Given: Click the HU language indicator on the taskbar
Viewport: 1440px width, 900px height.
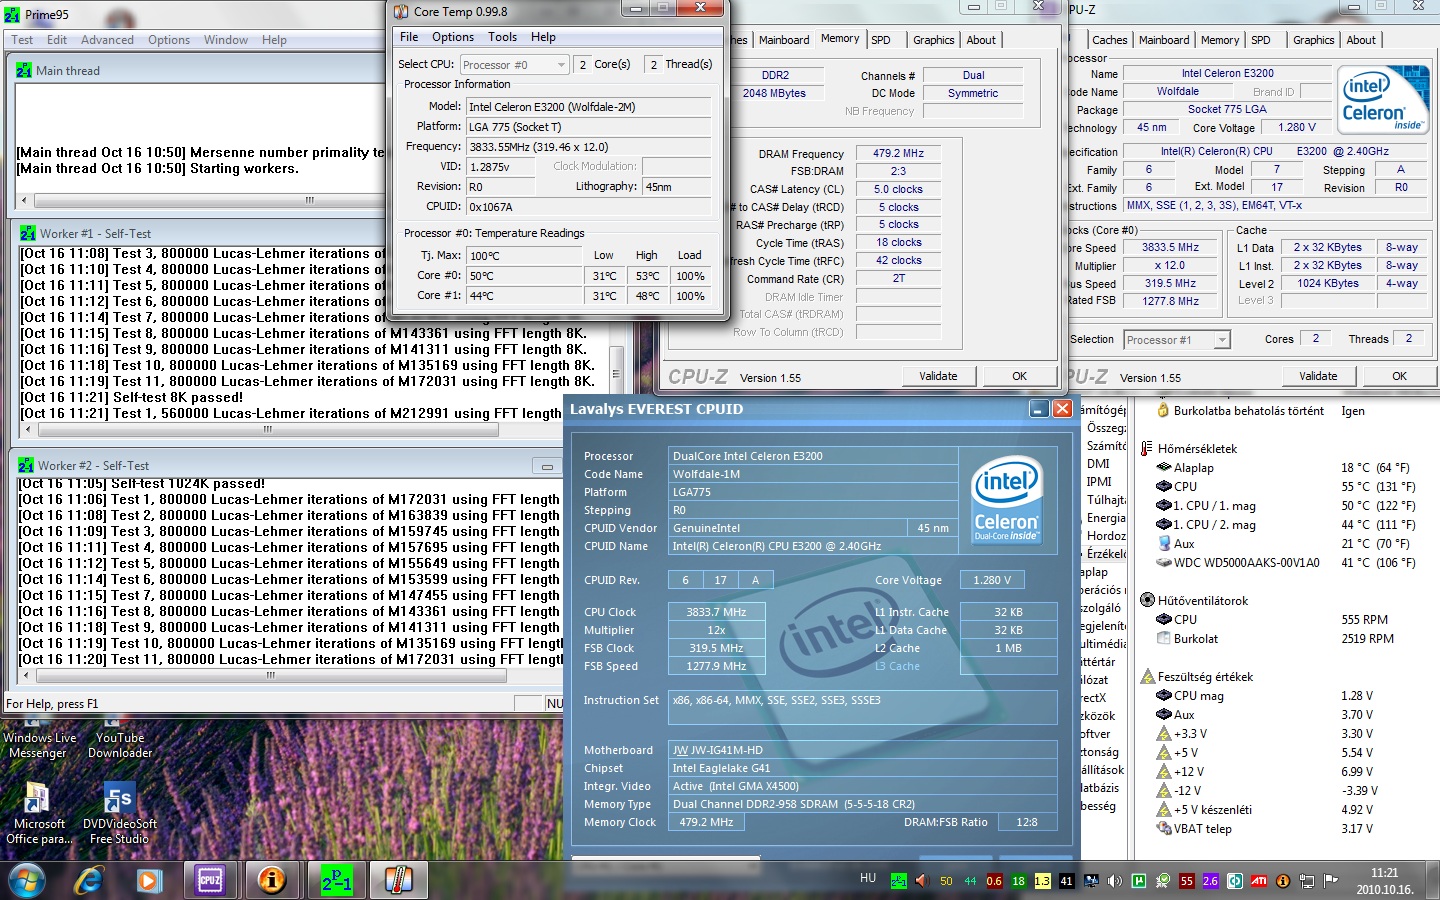Looking at the screenshot, I should coord(867,878).
